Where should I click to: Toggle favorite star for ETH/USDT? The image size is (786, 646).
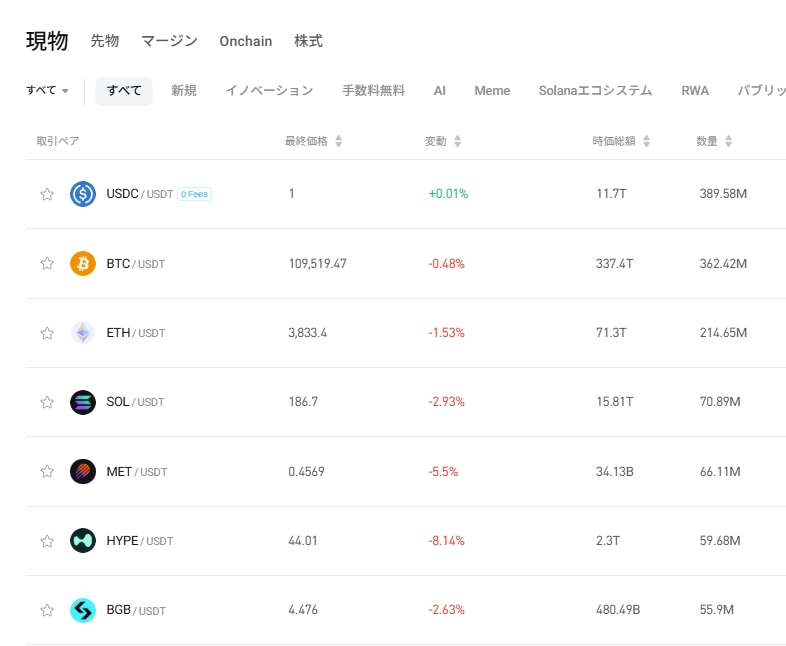pyautogui.click(x=47, y=333)
